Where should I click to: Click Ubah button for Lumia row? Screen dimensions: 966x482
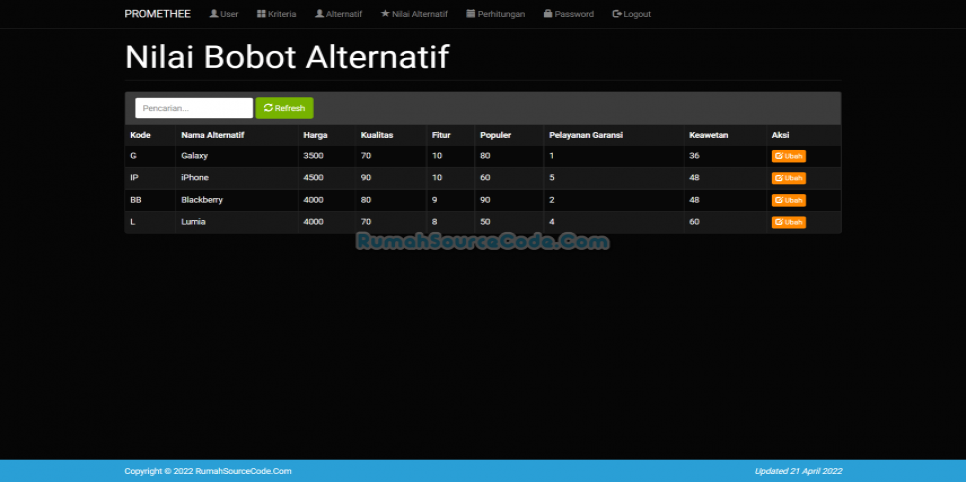click(789, 222)
